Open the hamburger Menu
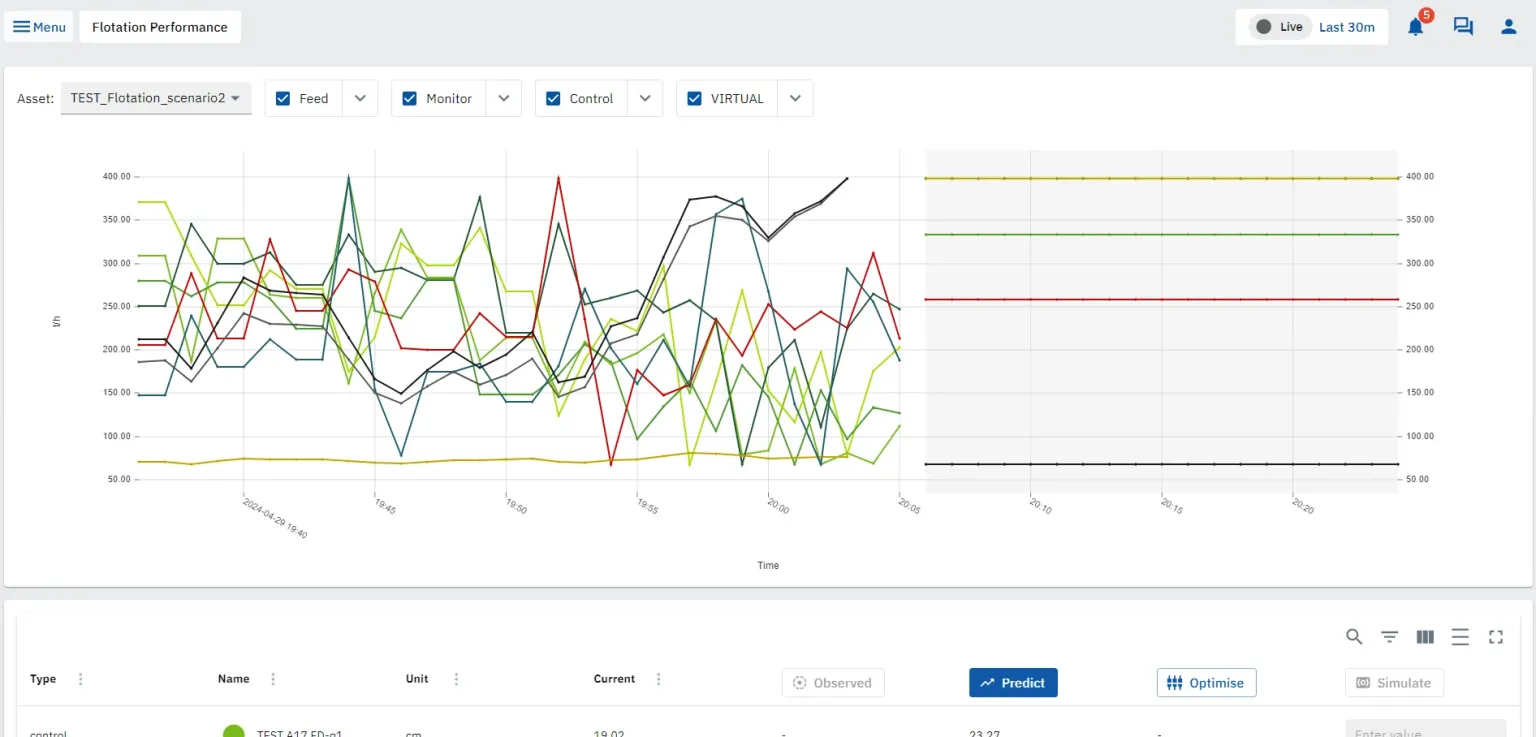The height and width of the screenshot is (737, 1536). (40, 27)
